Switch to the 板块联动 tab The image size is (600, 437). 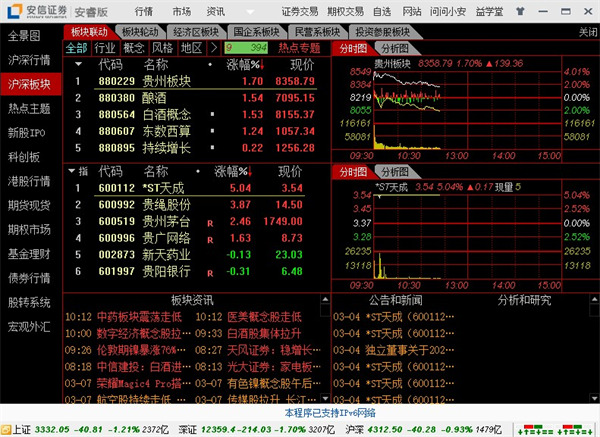tap(89, 32)
